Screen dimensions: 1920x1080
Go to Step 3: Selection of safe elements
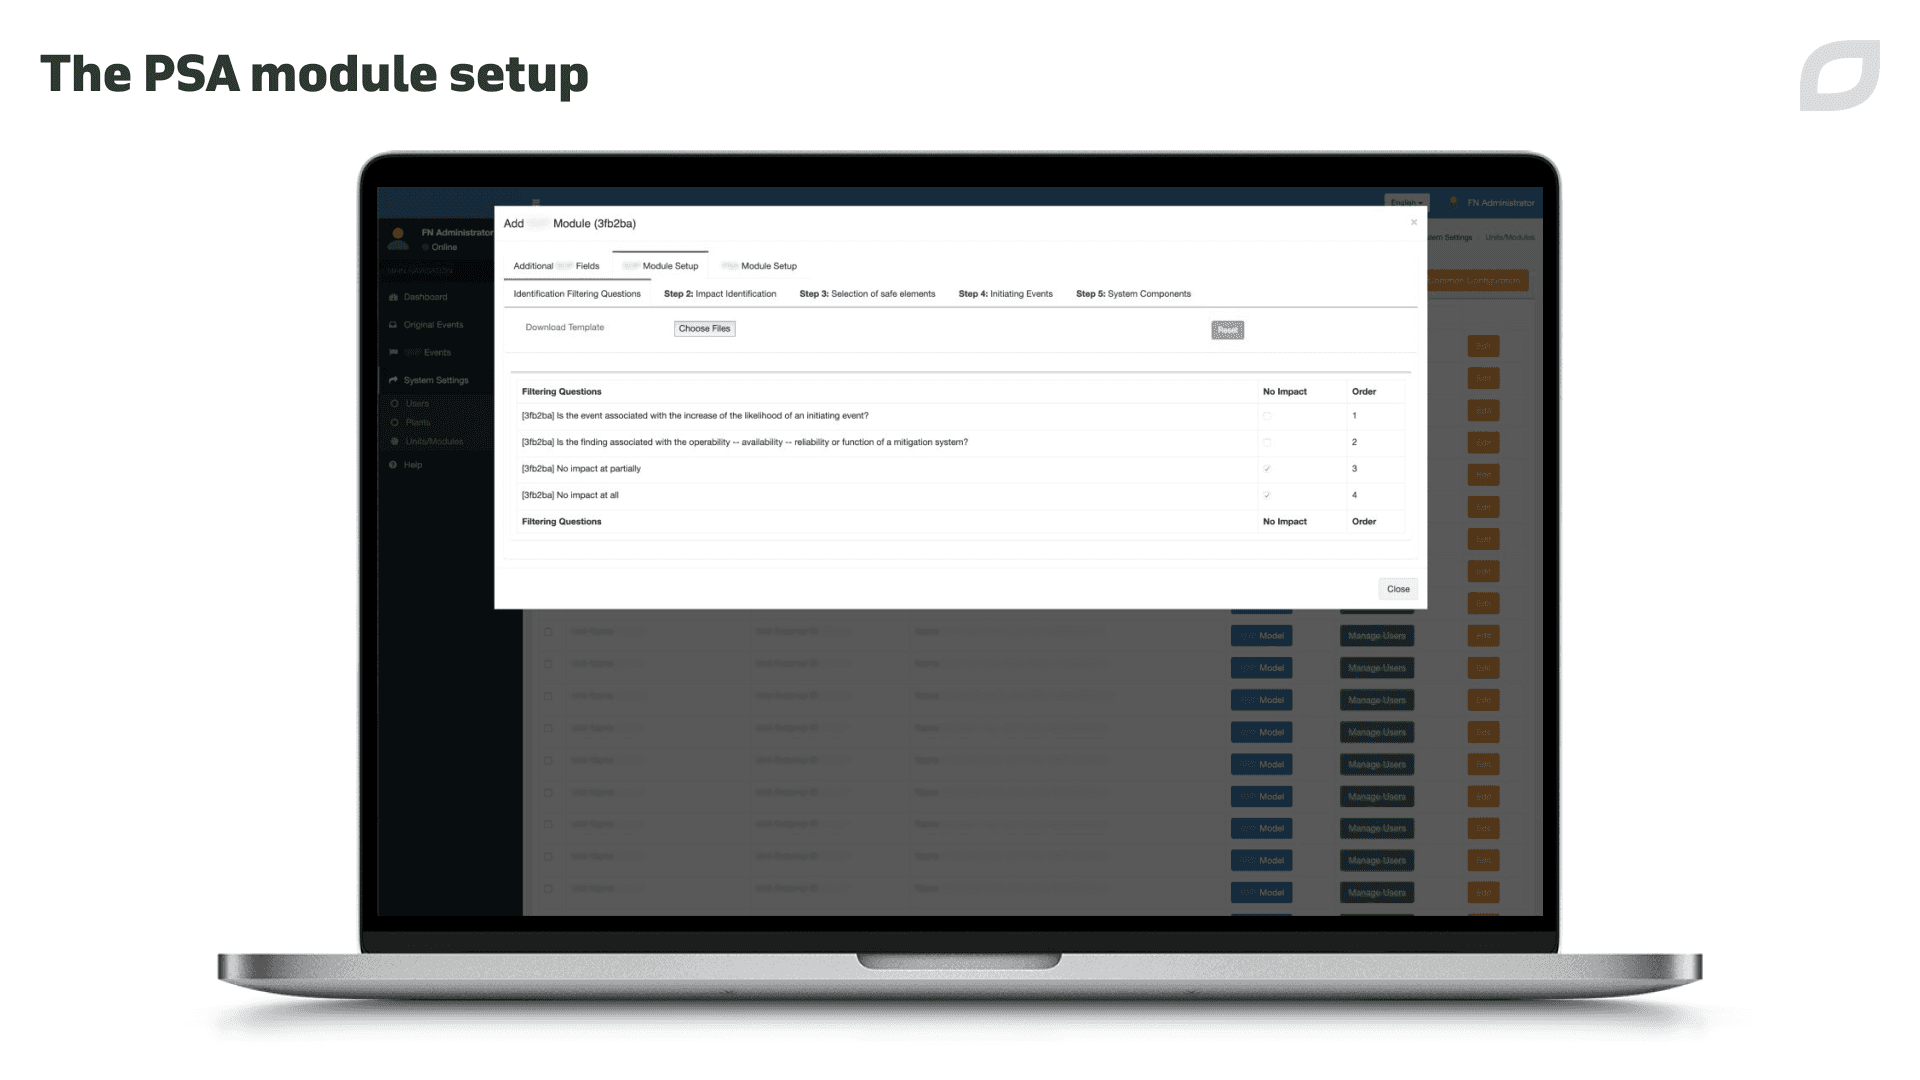(x=867, y=294)
